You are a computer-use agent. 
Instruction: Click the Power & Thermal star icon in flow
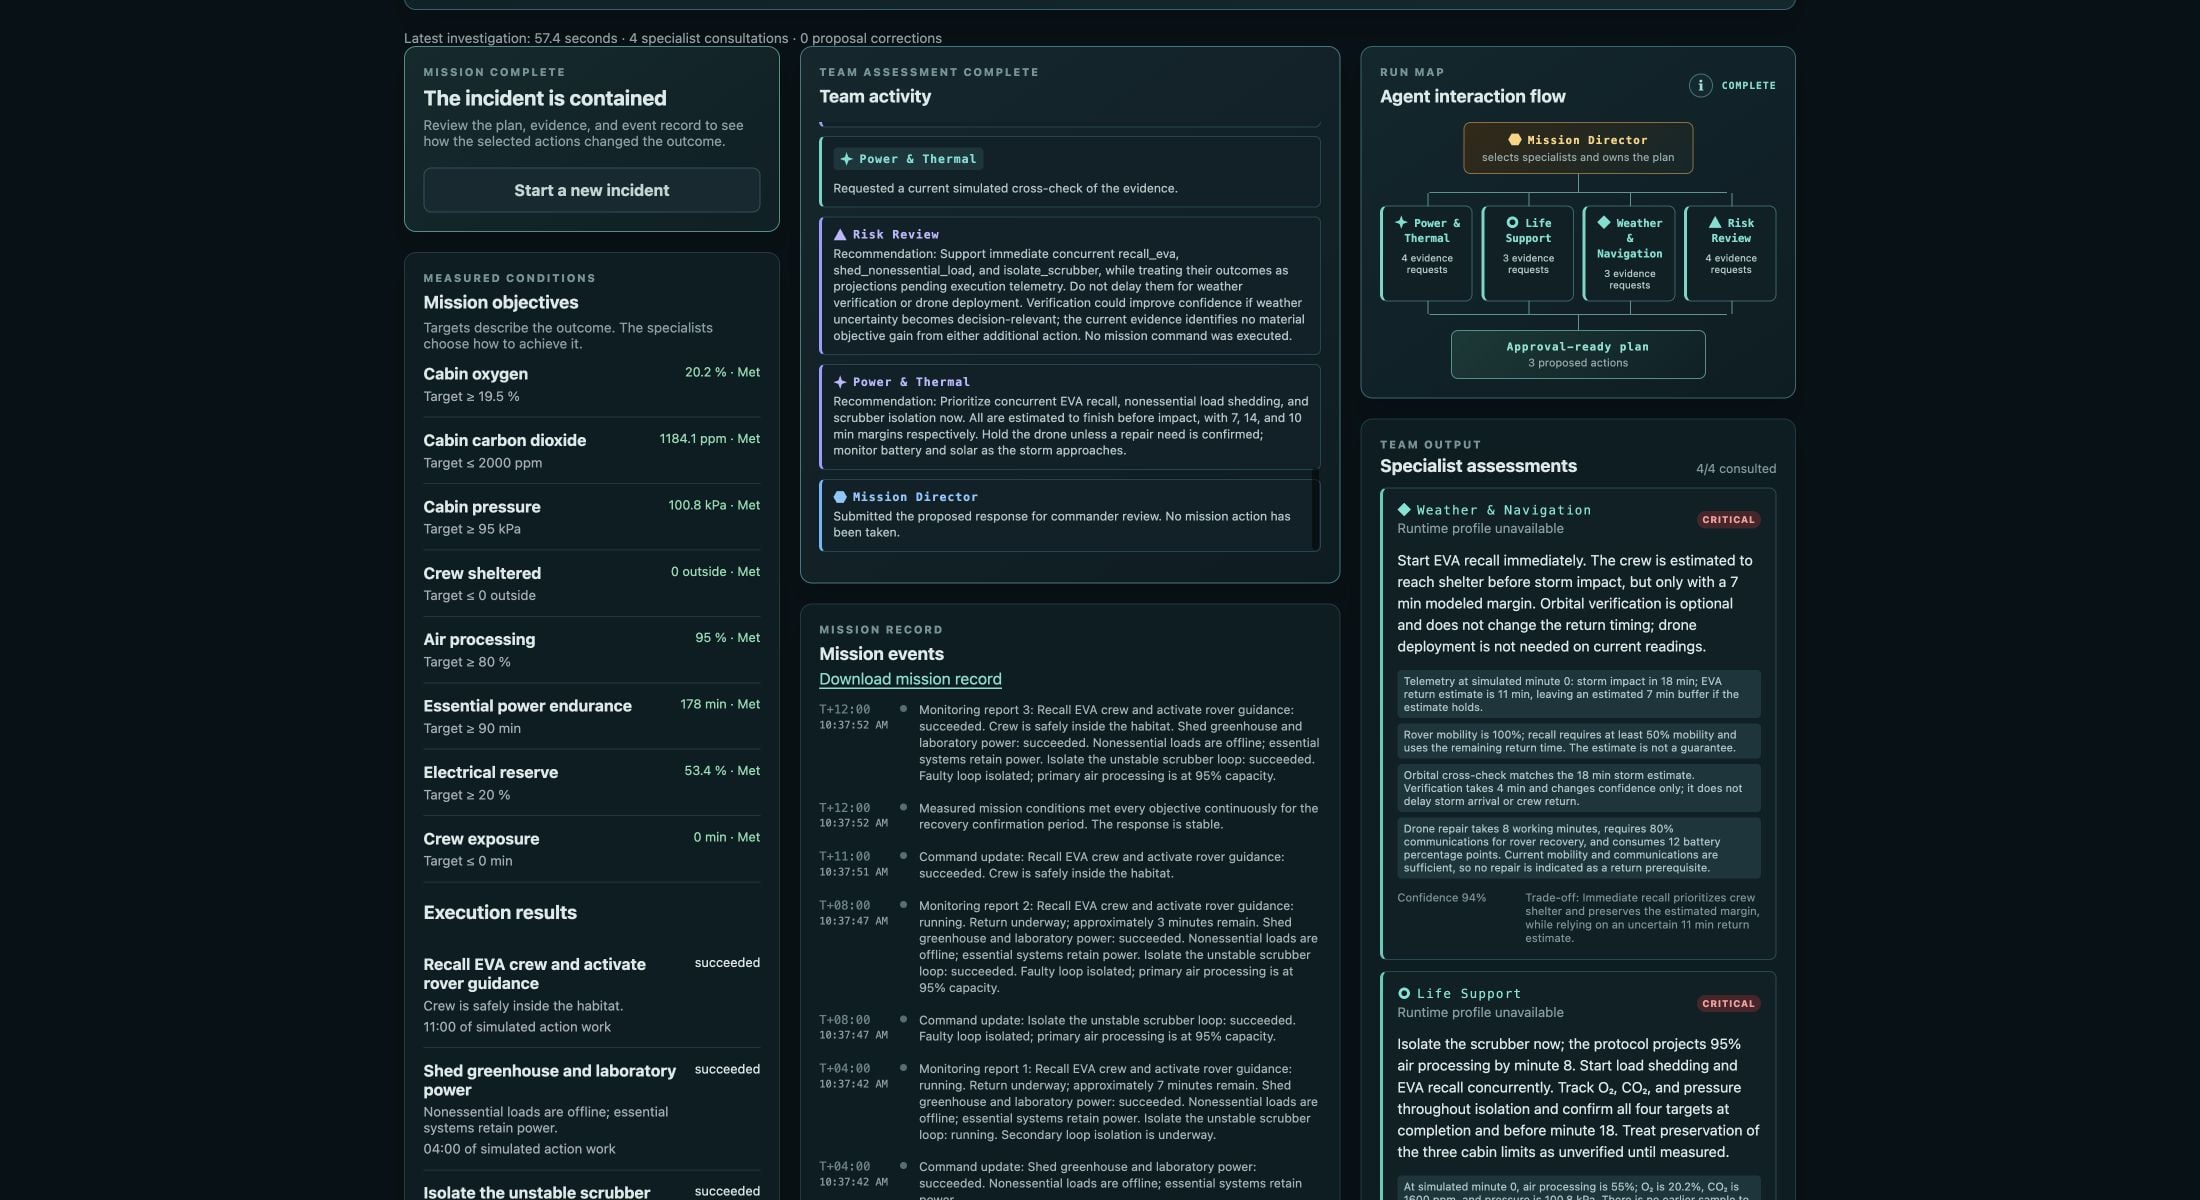point(1401,223)
